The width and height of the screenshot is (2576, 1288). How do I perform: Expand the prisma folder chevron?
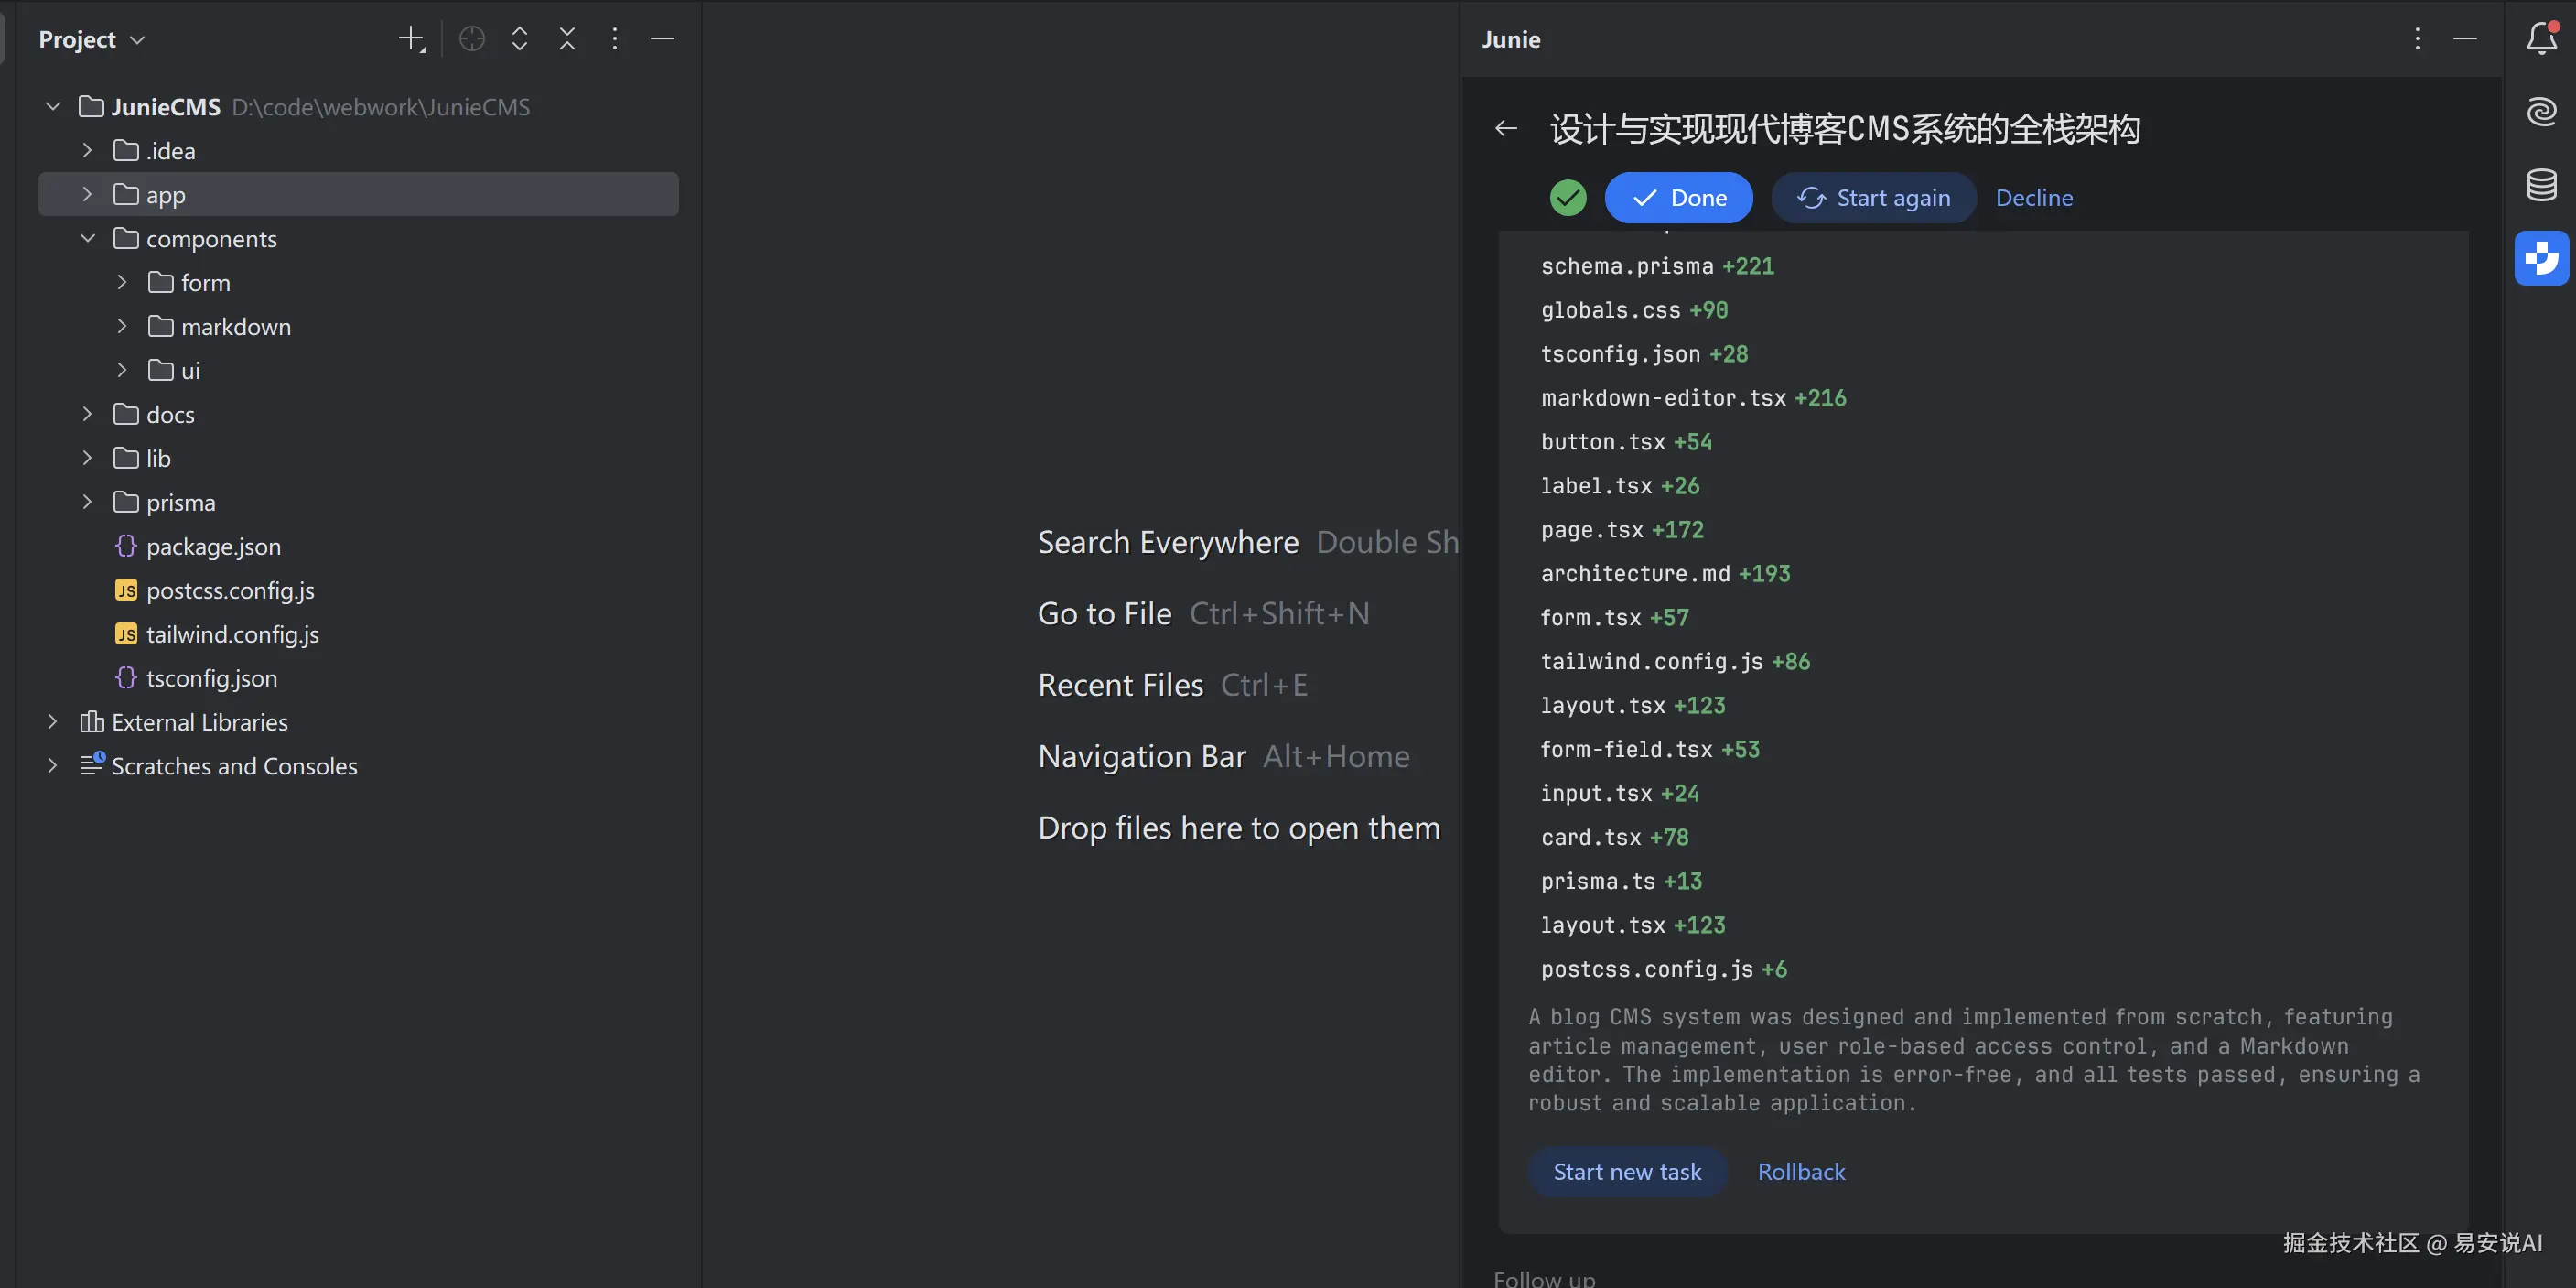point(88,502)
